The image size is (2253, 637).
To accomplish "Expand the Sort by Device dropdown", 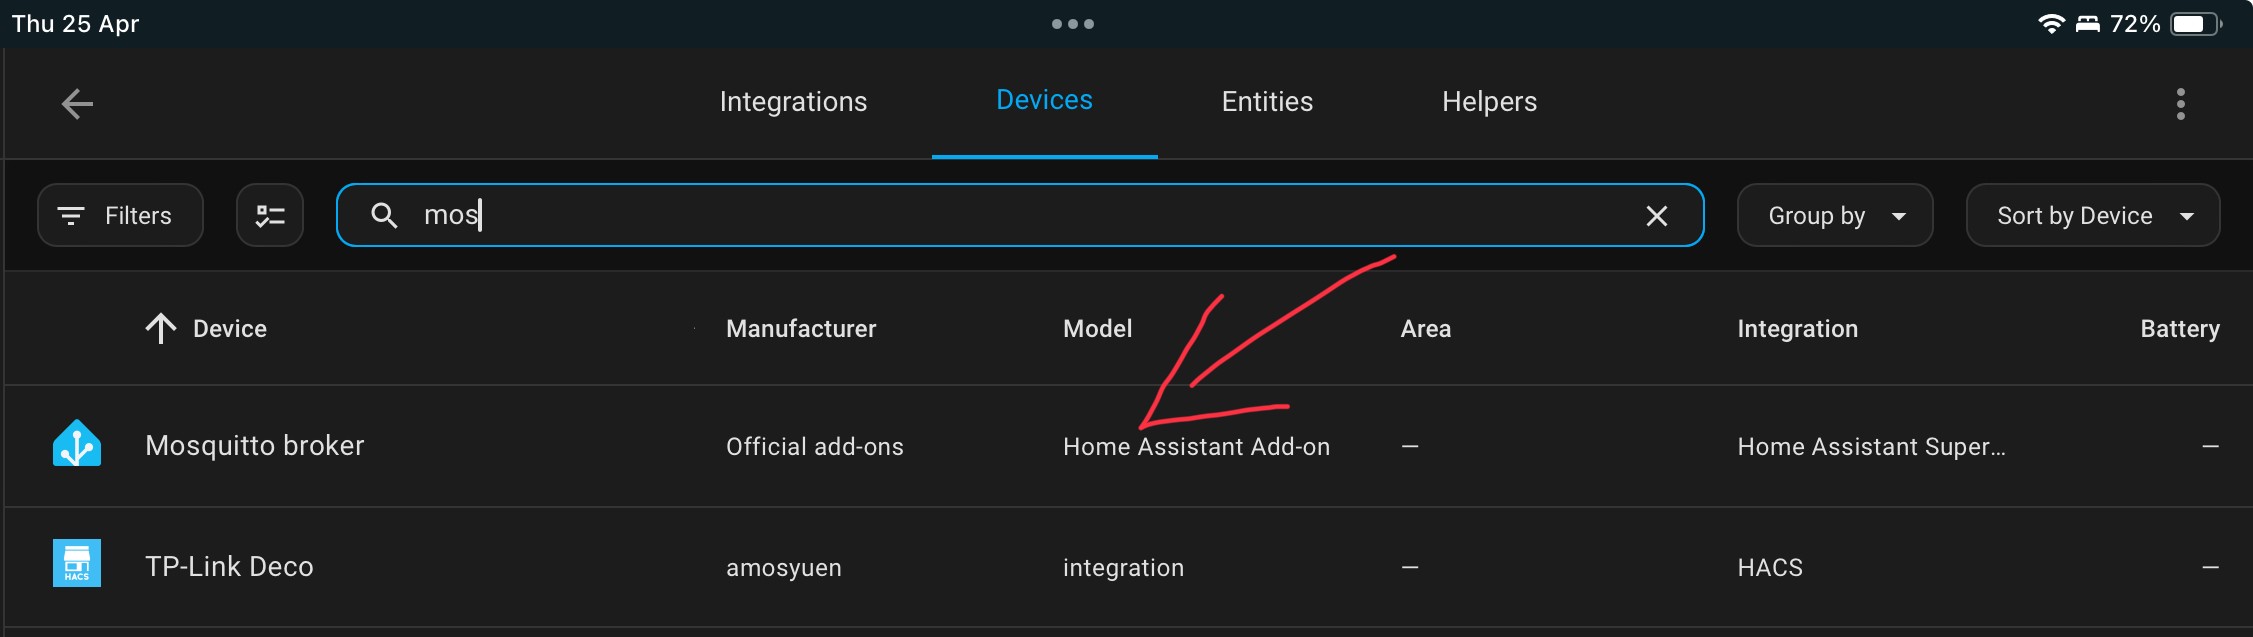I will [2093, 215].
